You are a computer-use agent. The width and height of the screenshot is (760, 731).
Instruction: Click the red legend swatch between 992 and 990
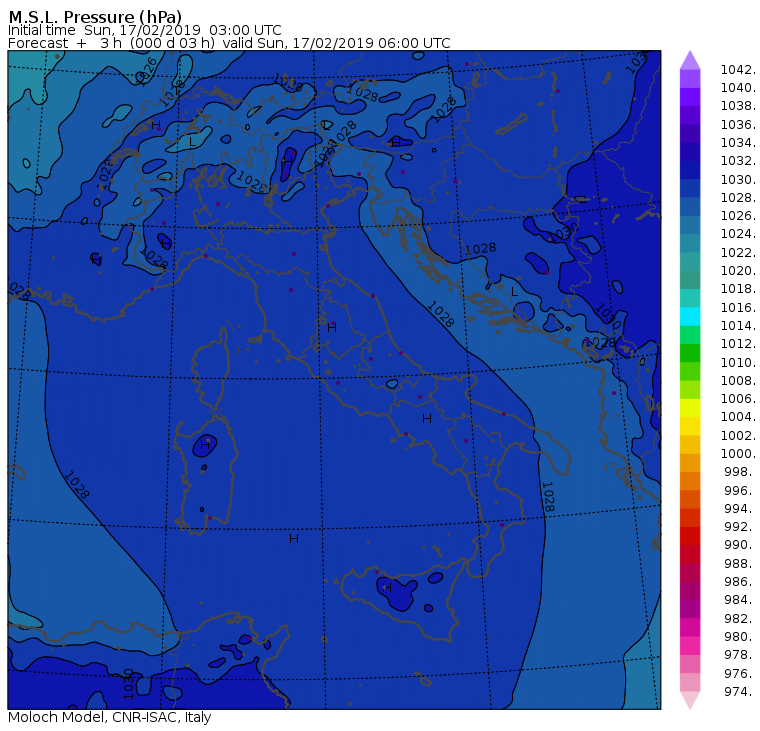click(x=690, y=536)
